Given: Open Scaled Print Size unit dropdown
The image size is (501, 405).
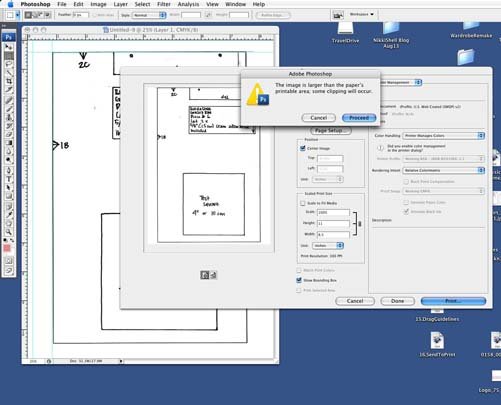Looking at the screenshot, I should click(x=328, y=246).
